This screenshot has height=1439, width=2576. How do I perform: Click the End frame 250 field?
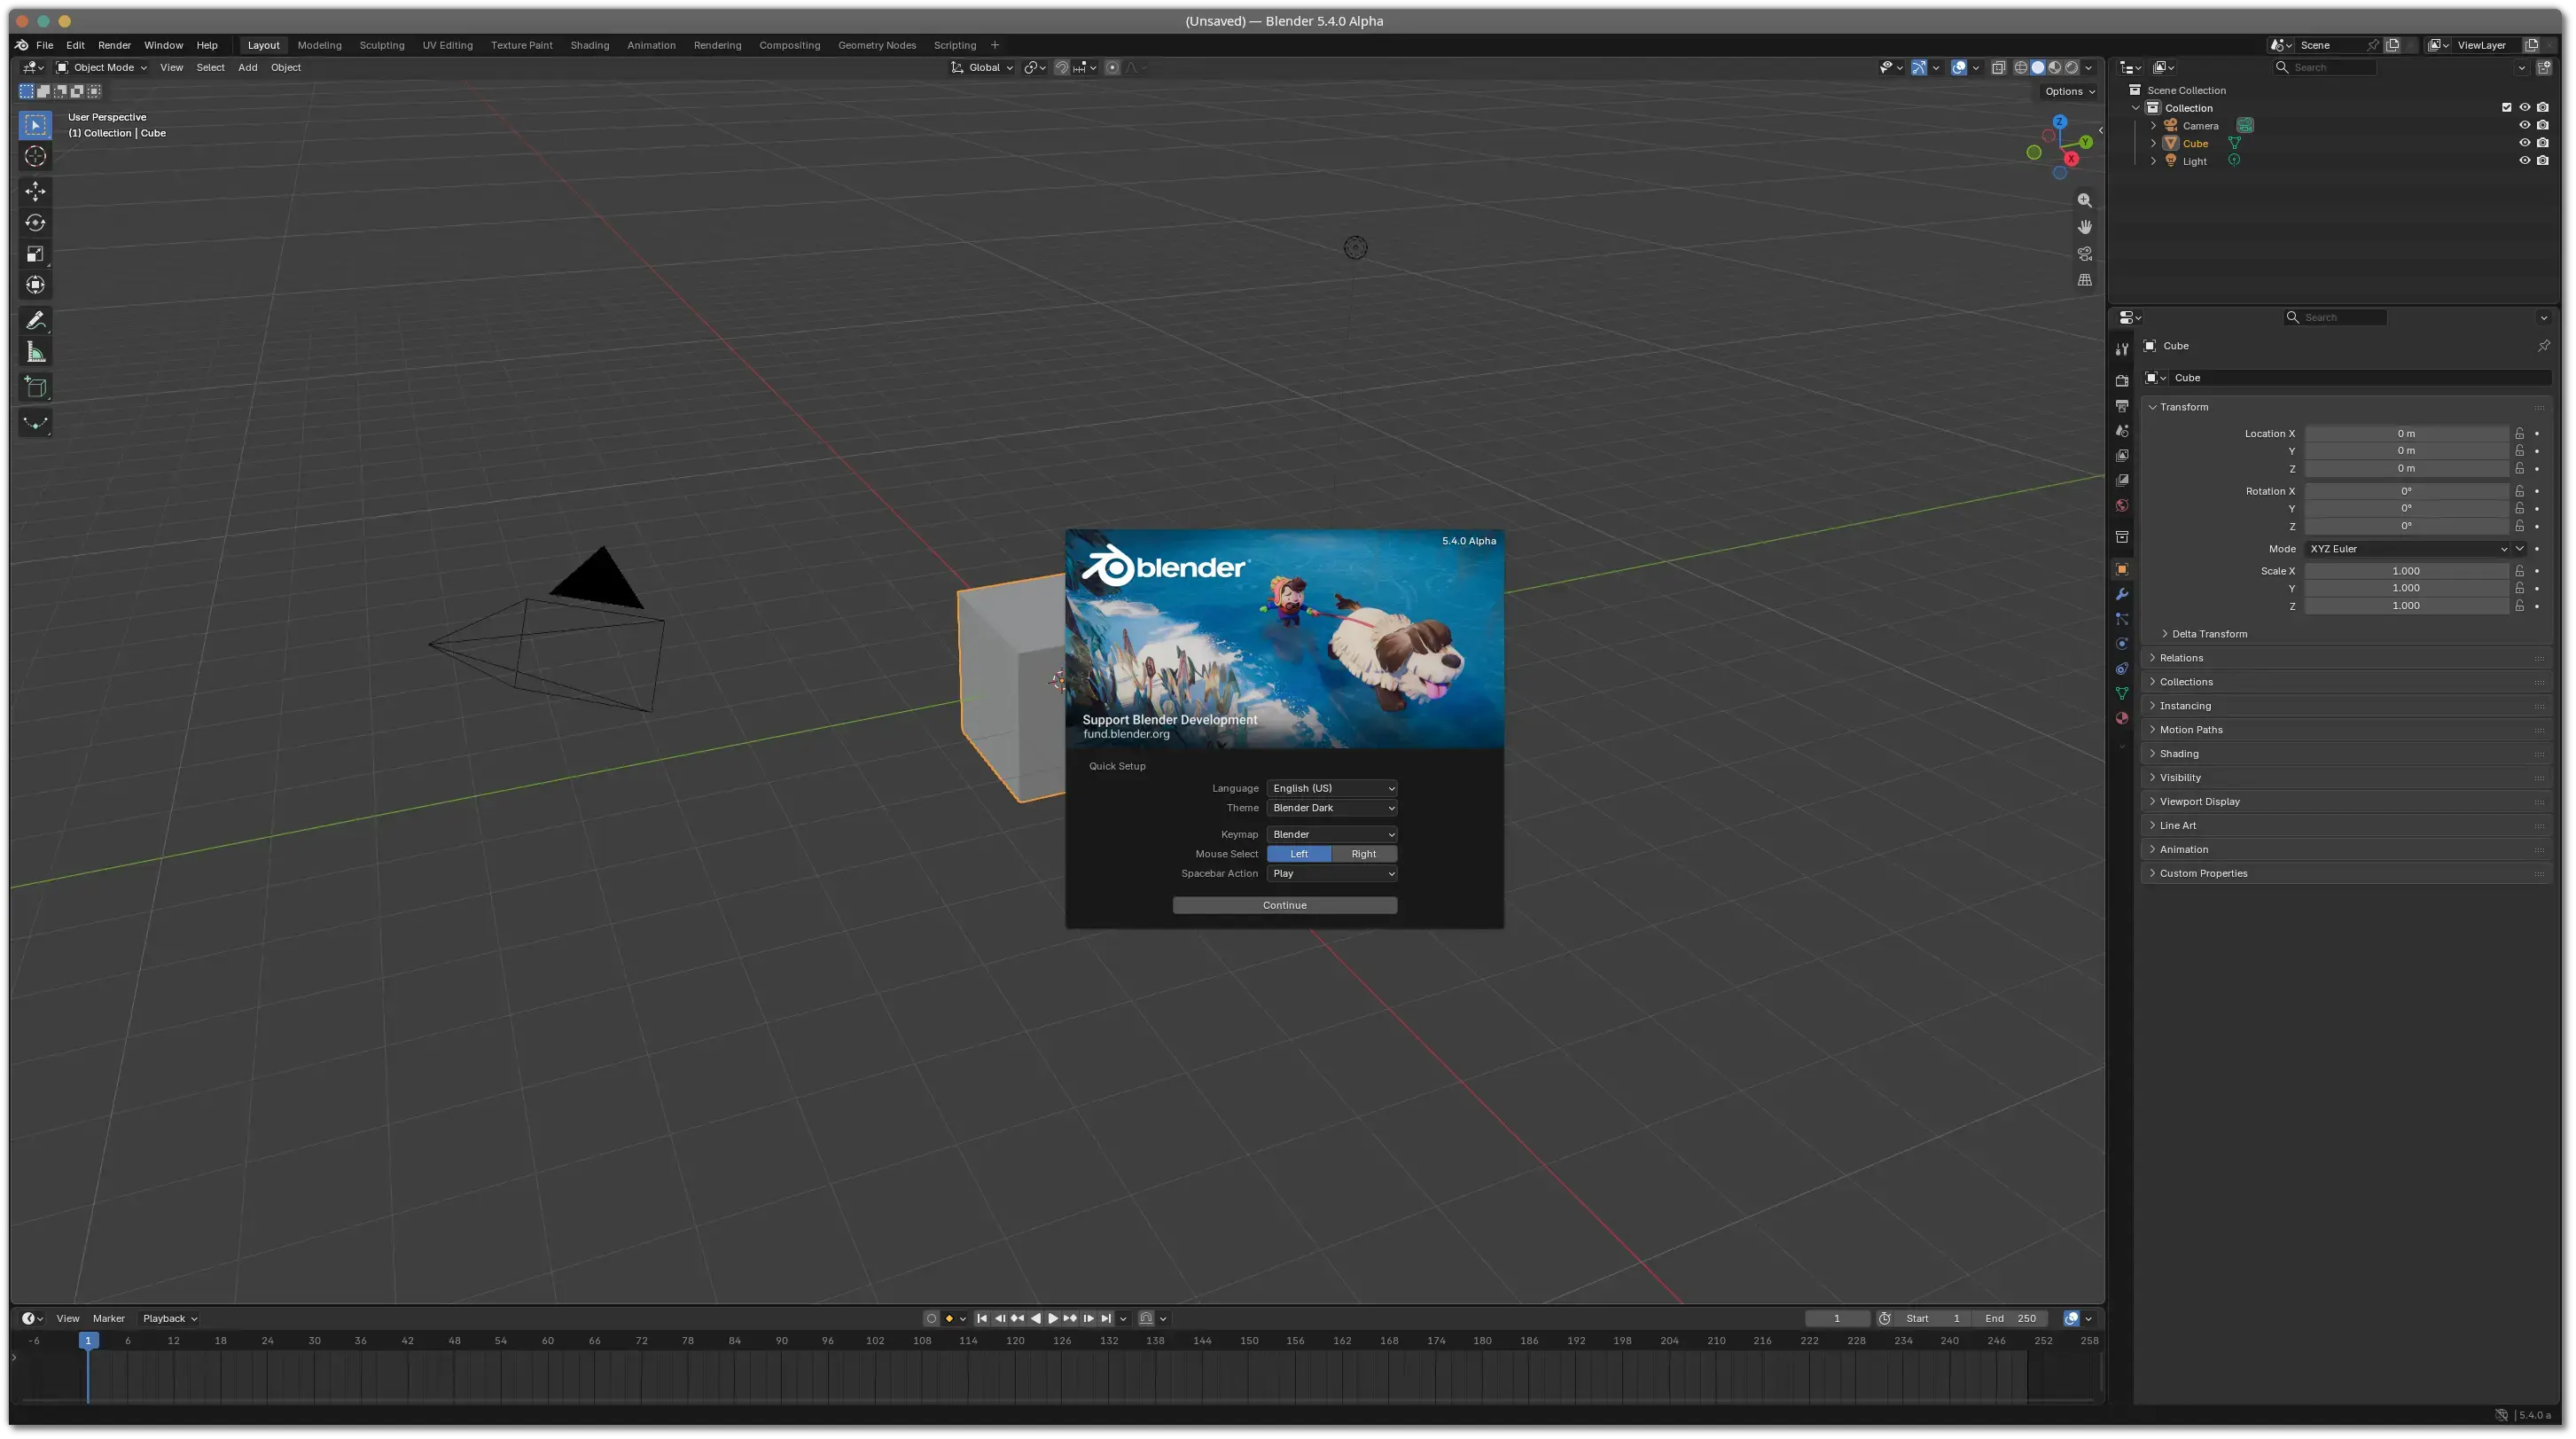2009,1318
